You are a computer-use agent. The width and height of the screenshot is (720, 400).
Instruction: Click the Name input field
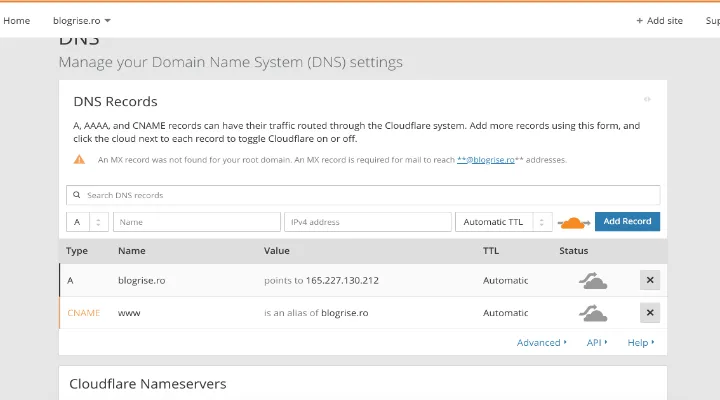click(197, 222)
